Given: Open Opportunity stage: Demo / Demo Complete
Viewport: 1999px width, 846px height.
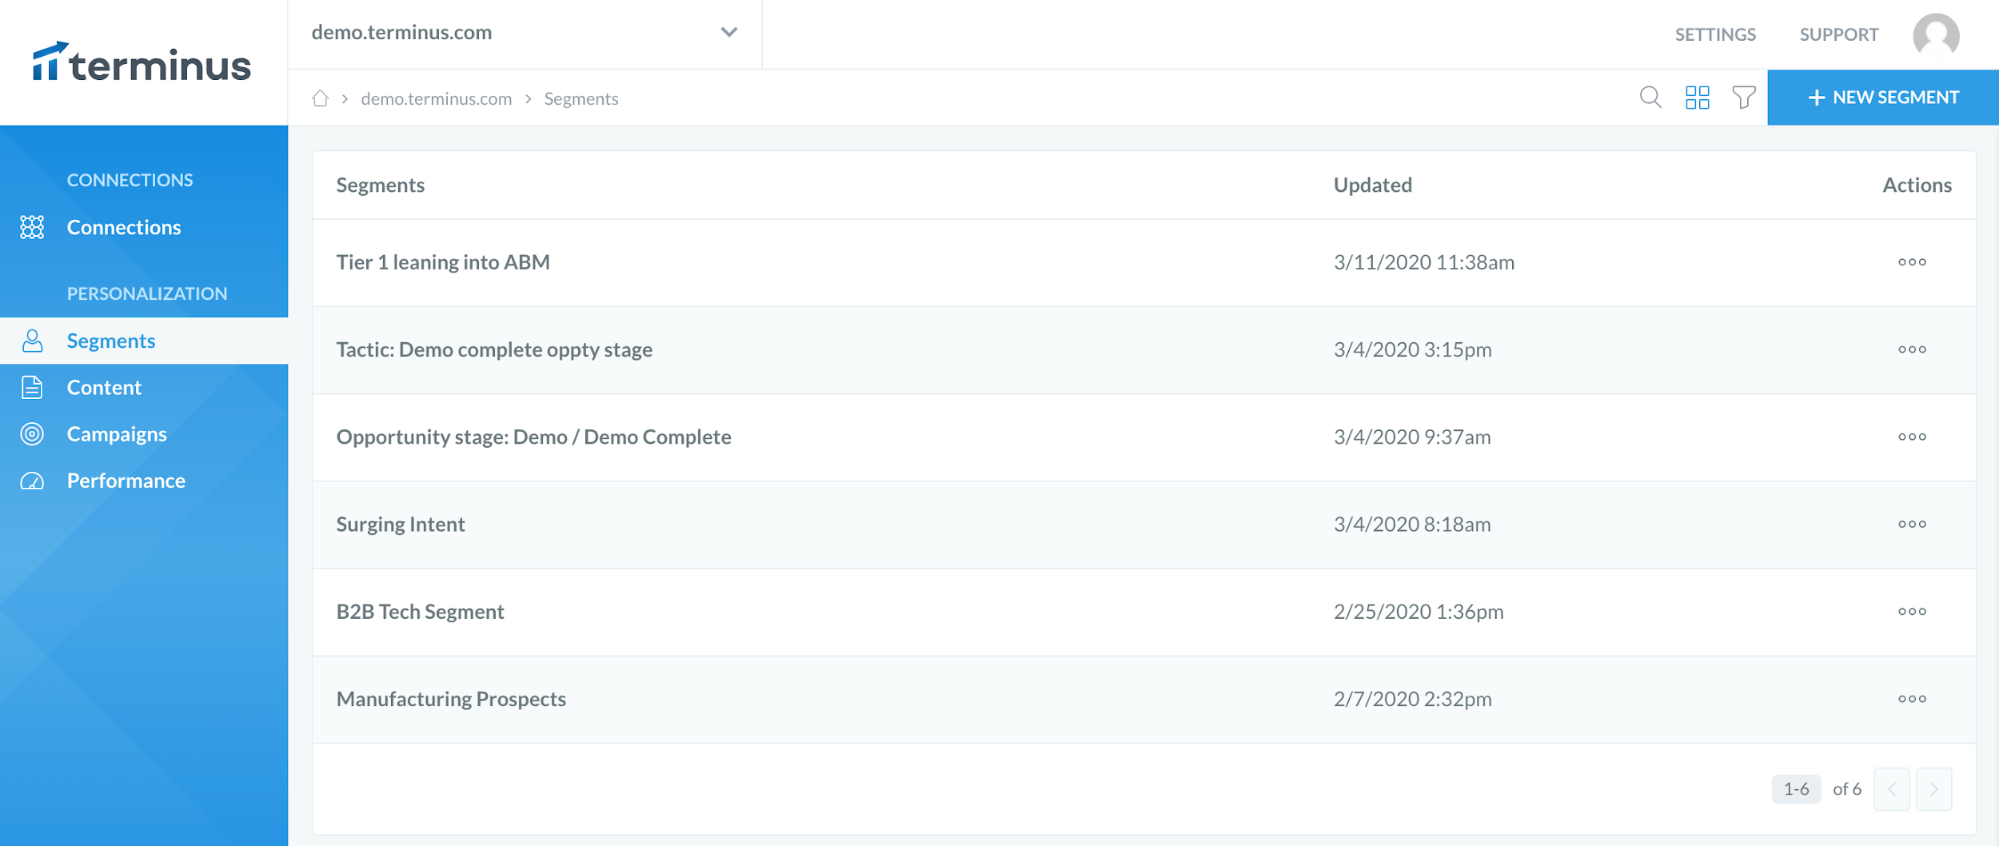Looking at the screenshot, I should pos(534,437).
